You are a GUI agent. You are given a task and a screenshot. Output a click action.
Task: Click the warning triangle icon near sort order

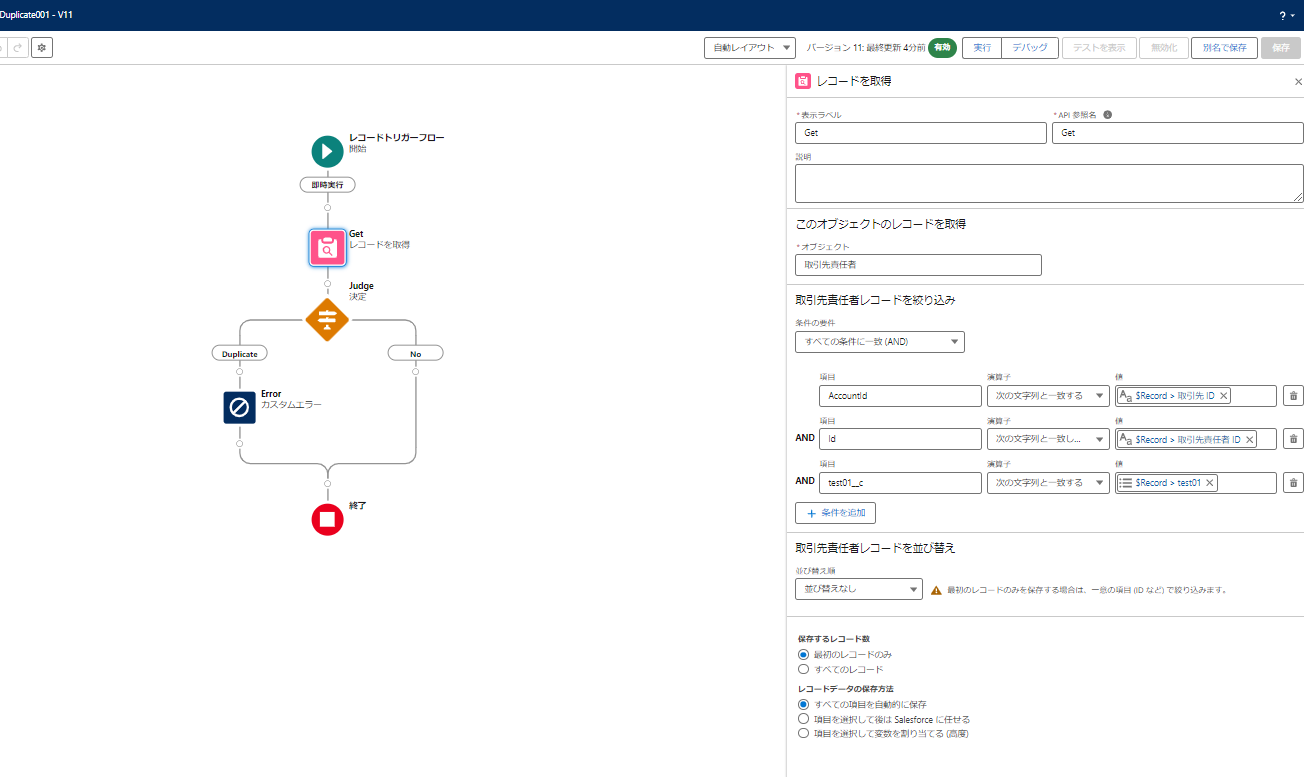click(x=936, y=590)
